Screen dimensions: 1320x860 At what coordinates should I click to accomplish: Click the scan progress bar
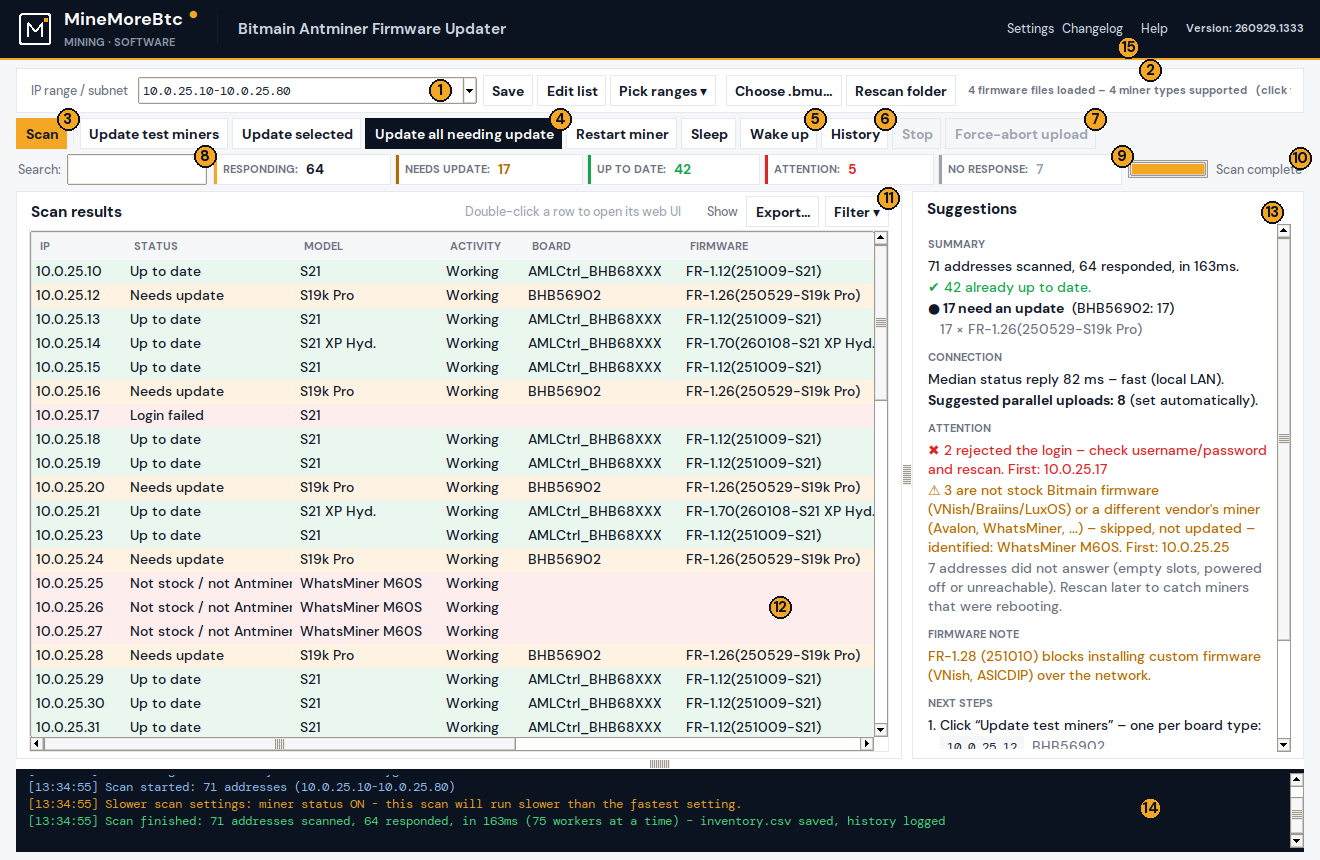(1168, 169)
